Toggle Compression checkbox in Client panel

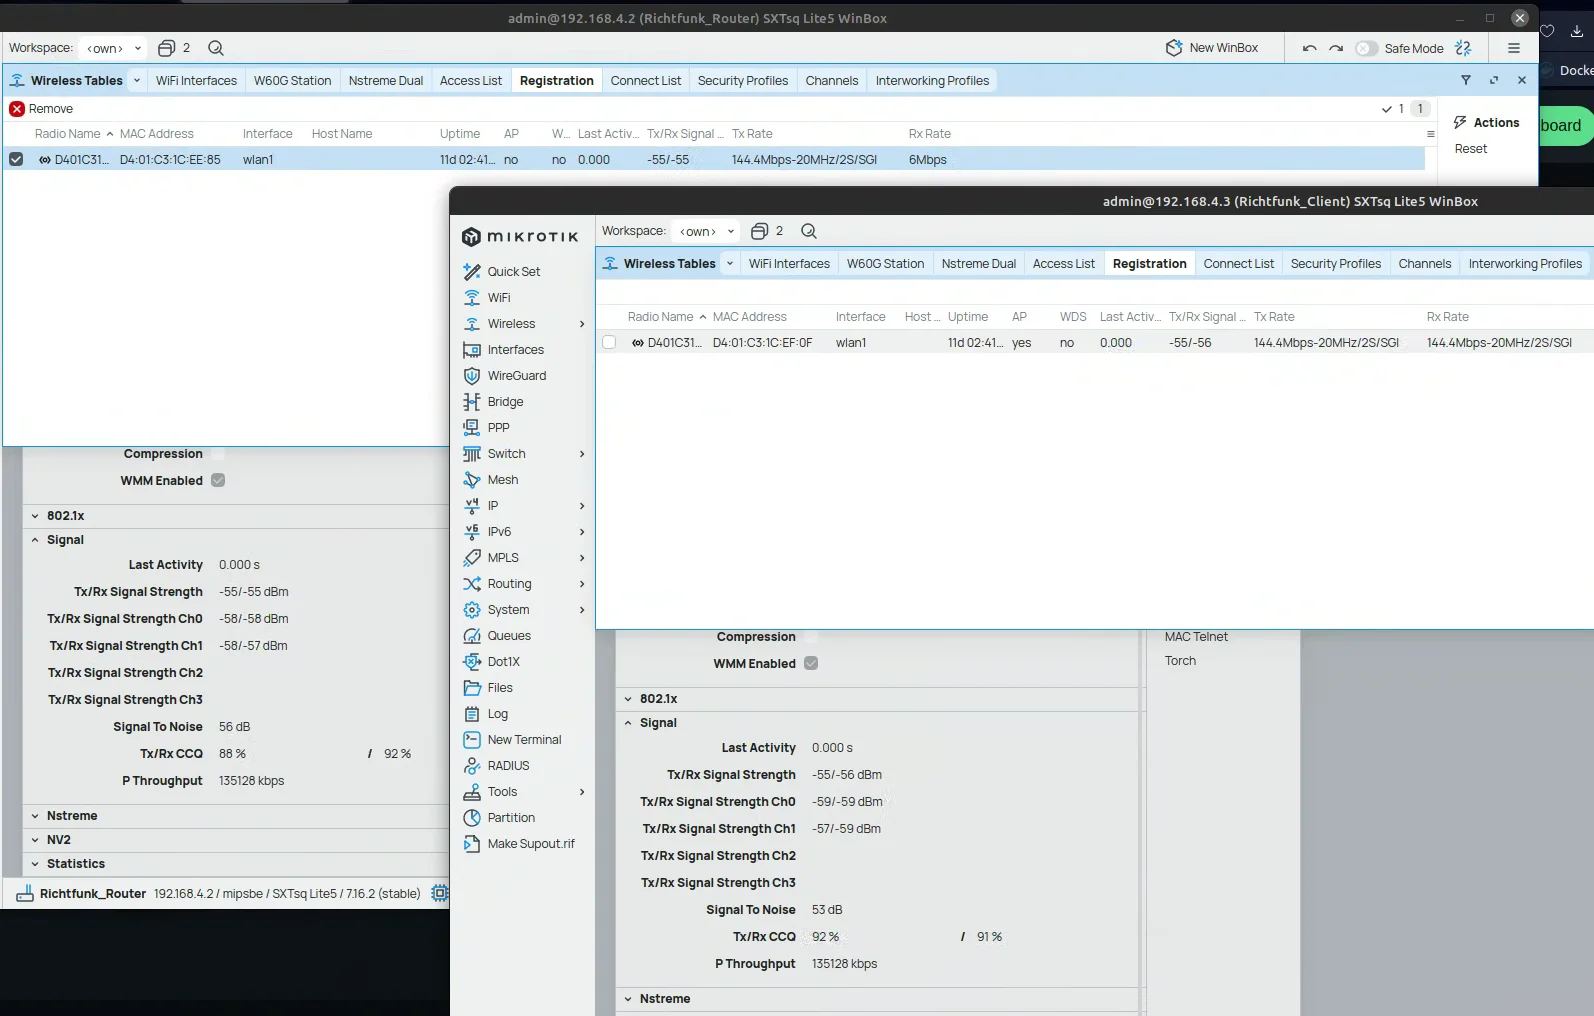click(x=811, y=636)
